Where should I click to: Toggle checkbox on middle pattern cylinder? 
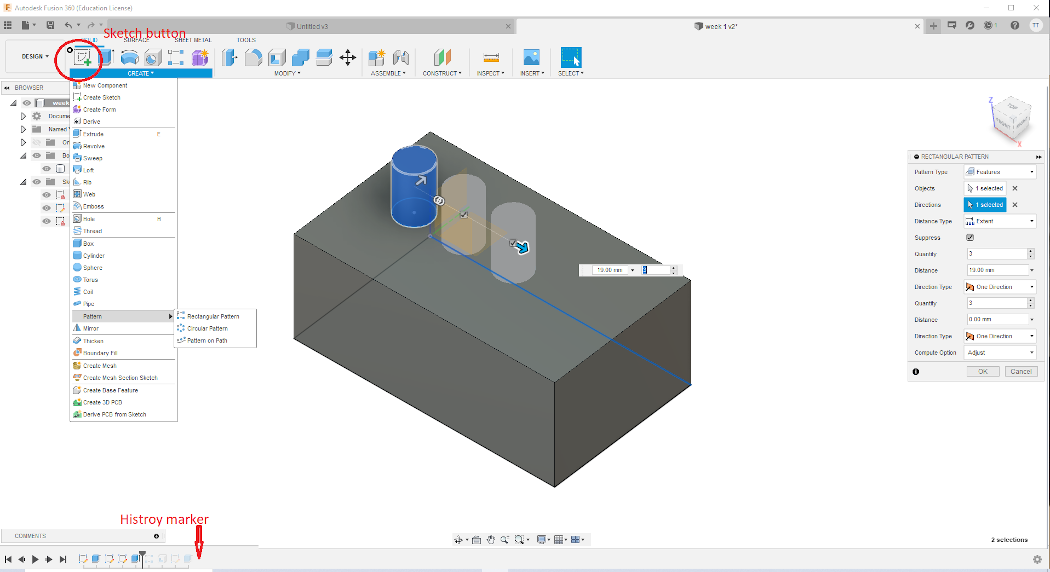tap(464, 214)
